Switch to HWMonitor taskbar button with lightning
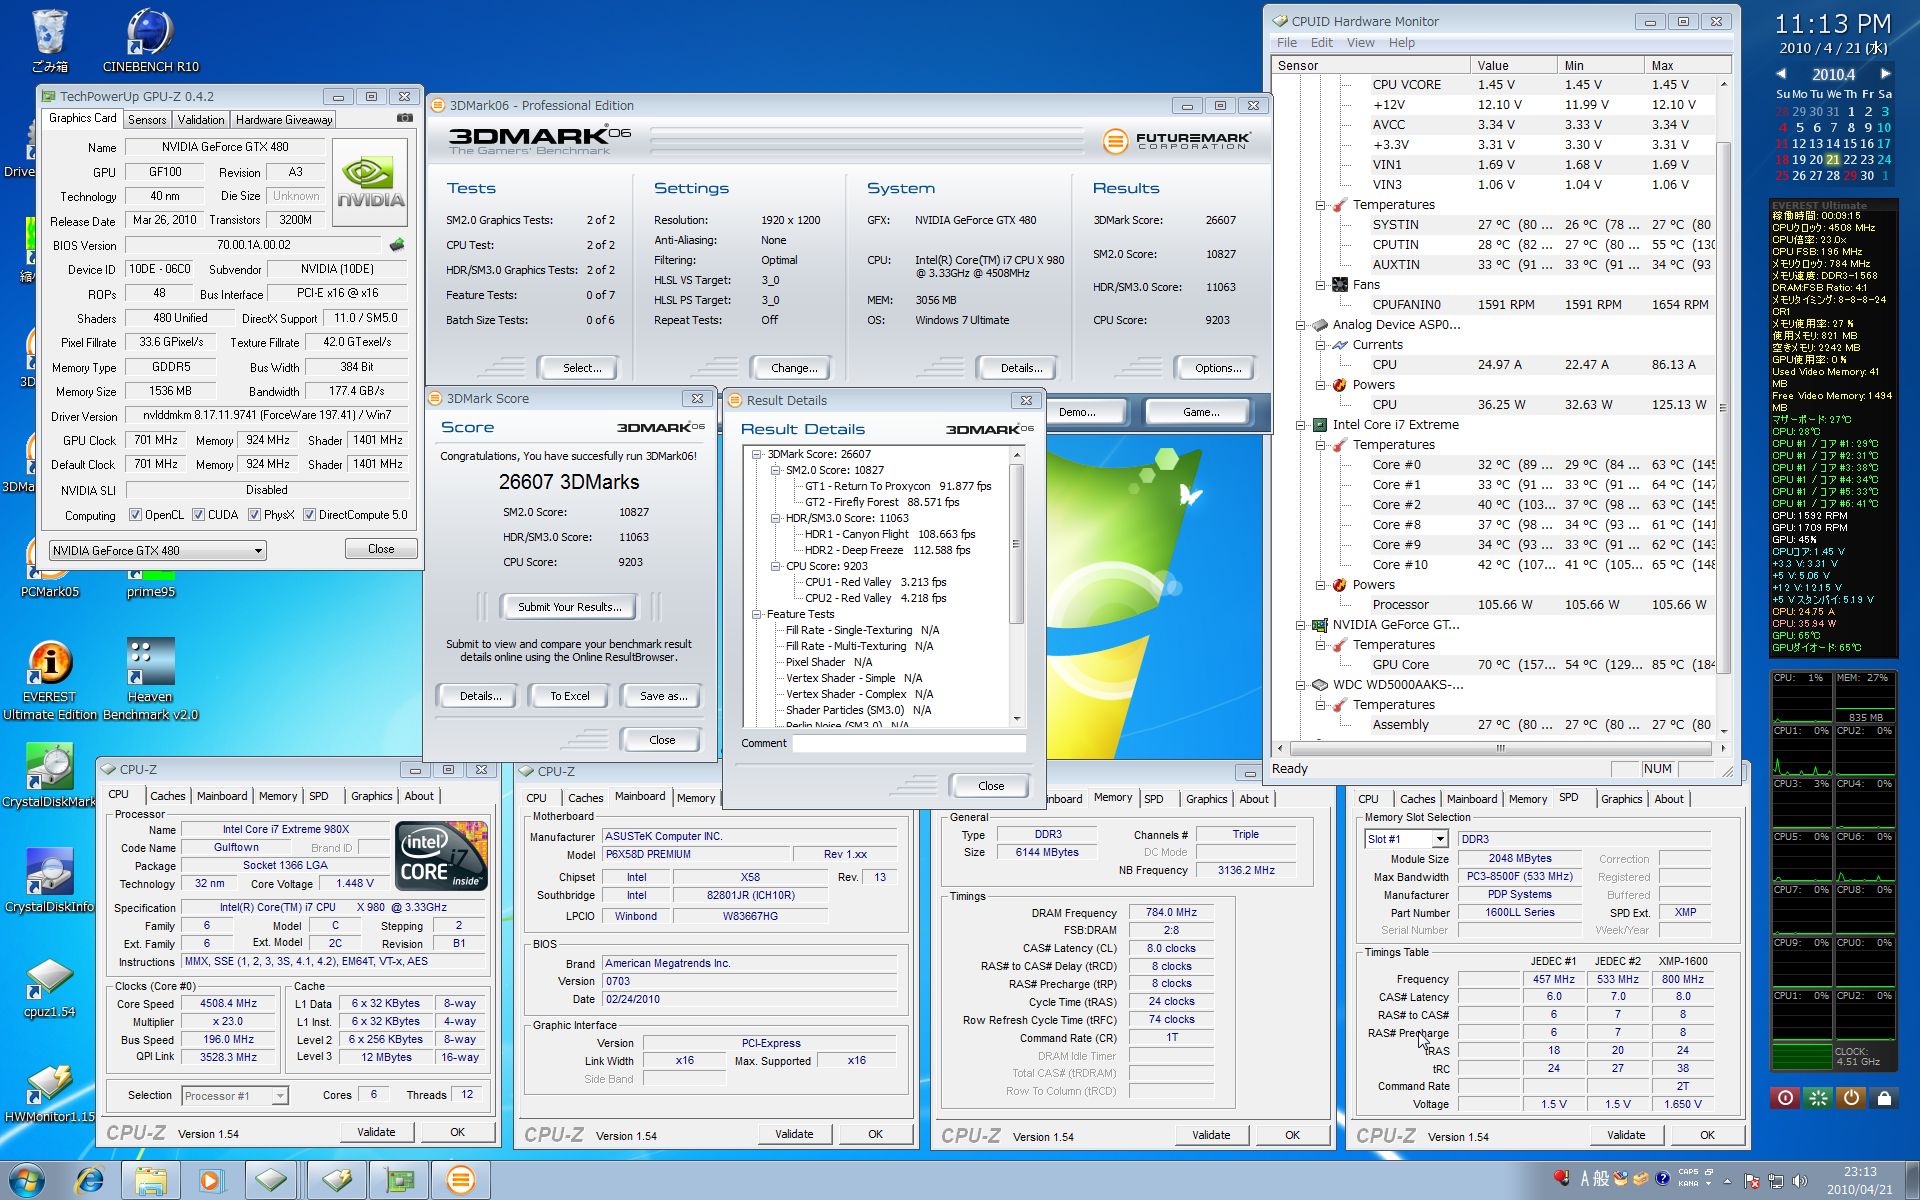 coord(336,1180)
